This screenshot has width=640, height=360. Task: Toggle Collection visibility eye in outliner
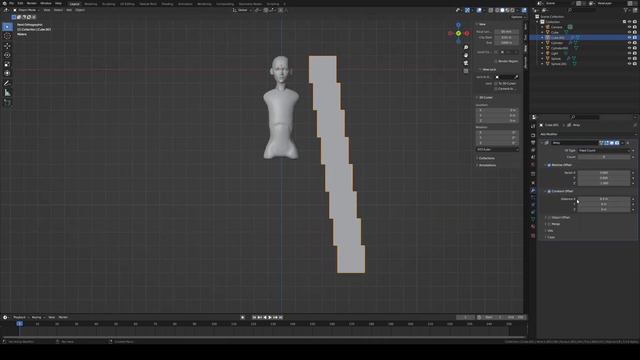pyautogui.click(x=629, y=22)
